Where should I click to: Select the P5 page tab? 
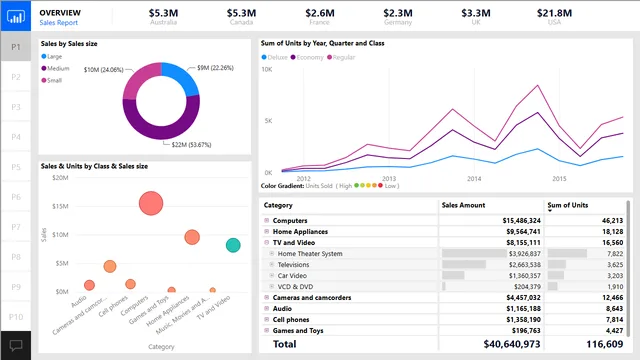click(x=16, y=167)
